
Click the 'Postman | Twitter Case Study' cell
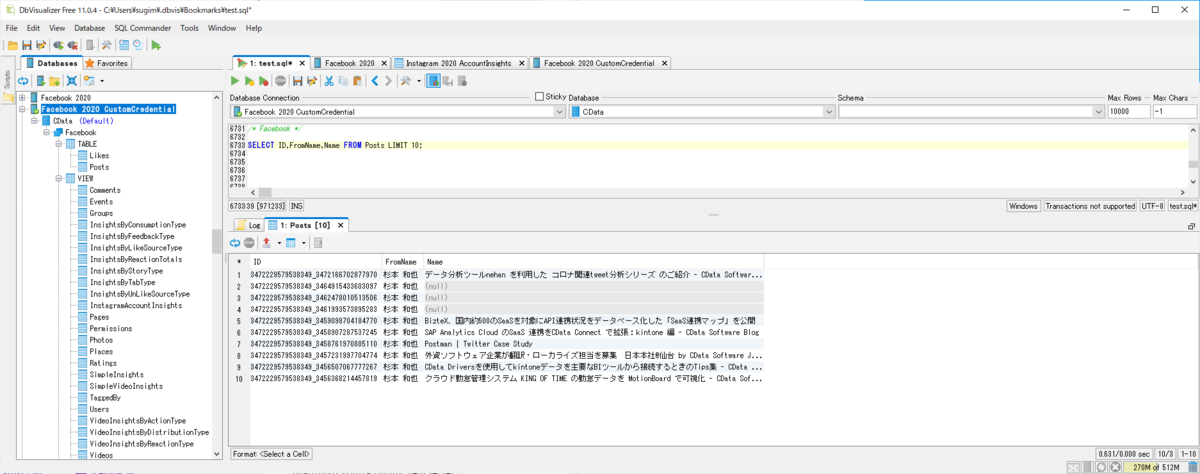click(596, 343)
